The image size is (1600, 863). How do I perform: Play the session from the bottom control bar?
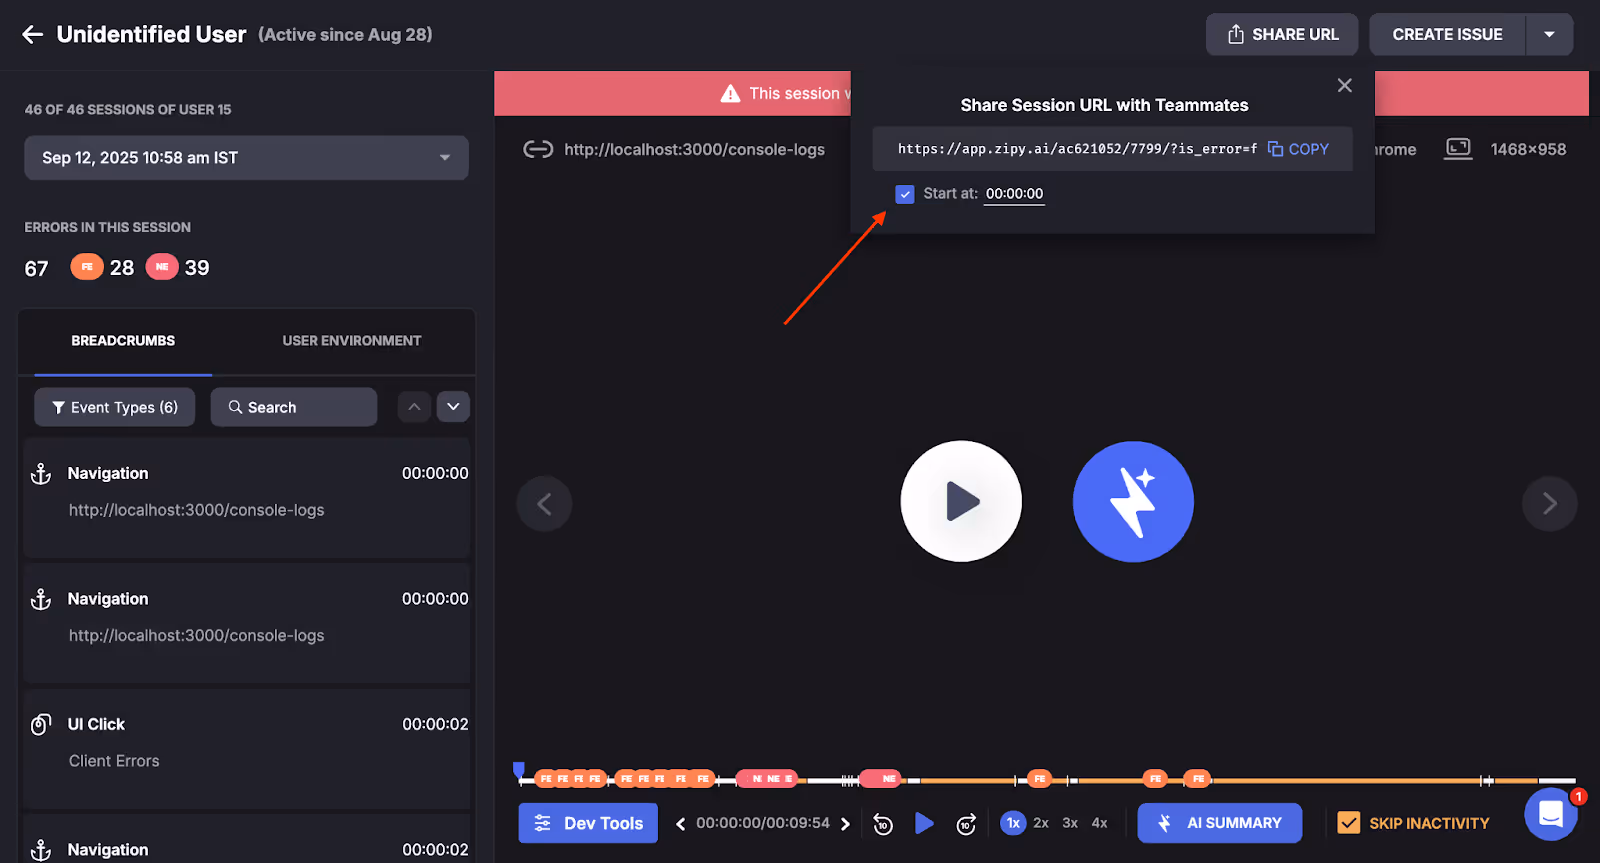[x=924, y=823]
